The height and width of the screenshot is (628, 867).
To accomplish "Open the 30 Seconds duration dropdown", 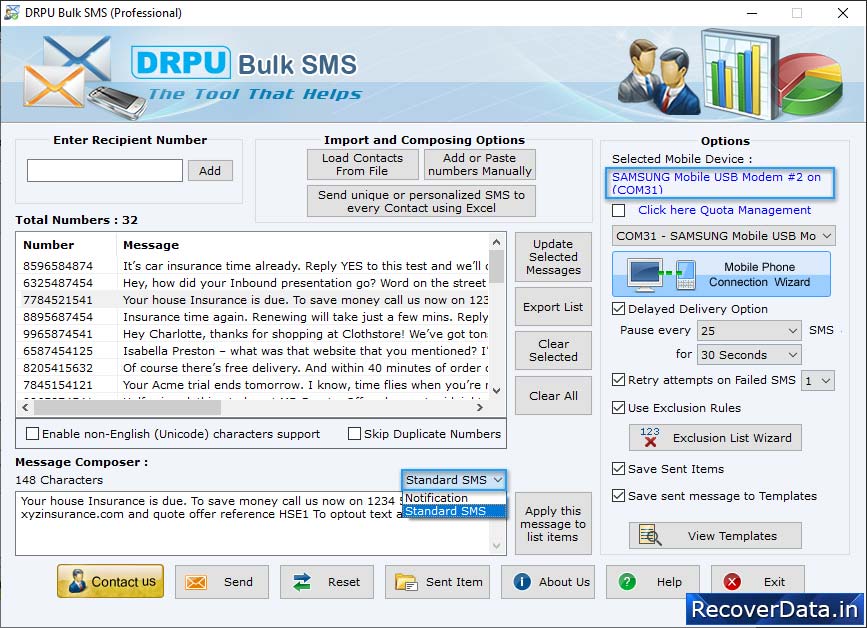I will (x=749, y=355).
